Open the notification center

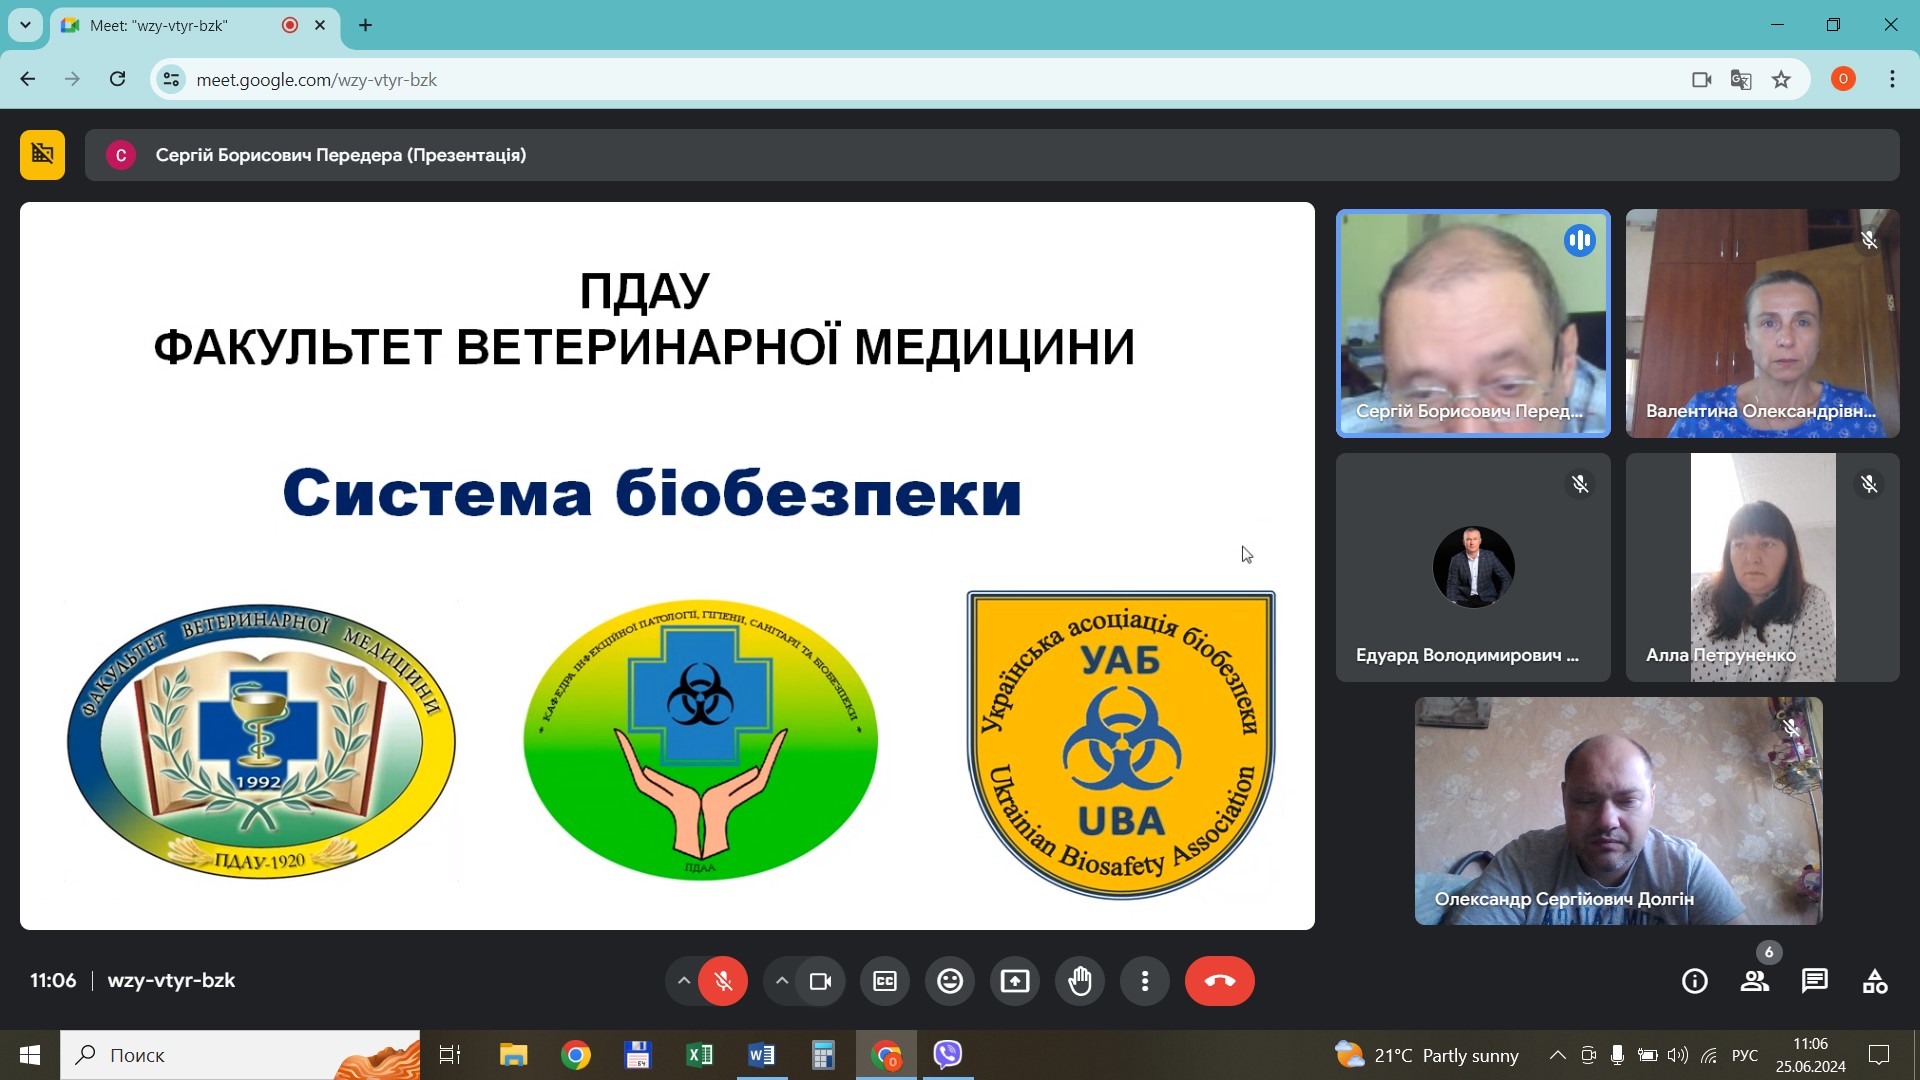click(x=1879, y=1055)
